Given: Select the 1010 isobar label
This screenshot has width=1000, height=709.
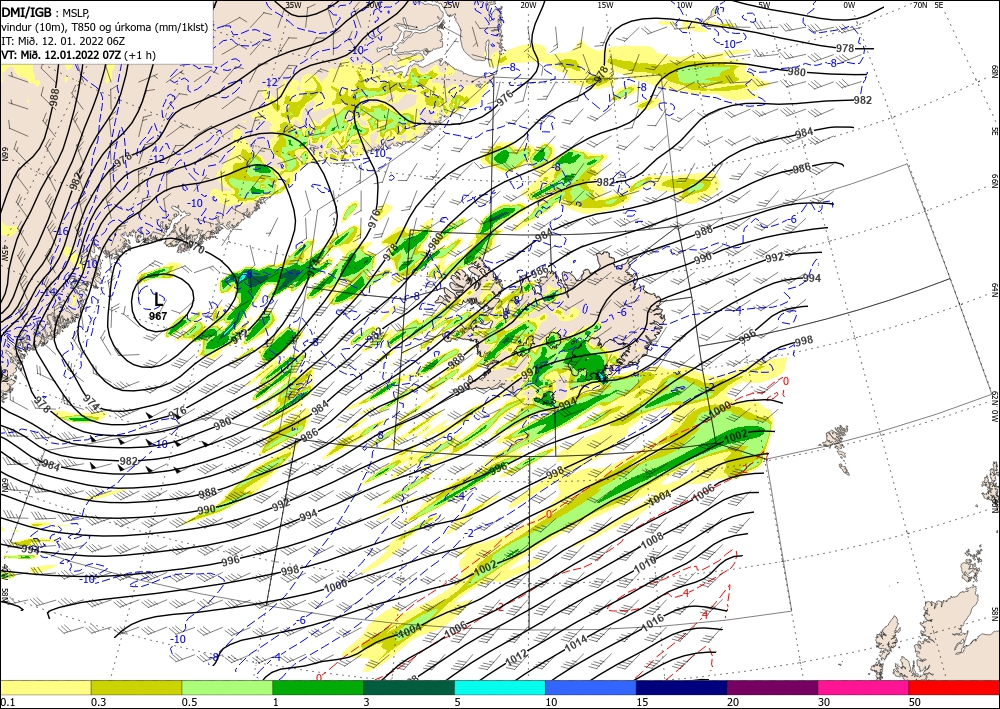Looking at the screenshot, I should (x=645, y=566).
